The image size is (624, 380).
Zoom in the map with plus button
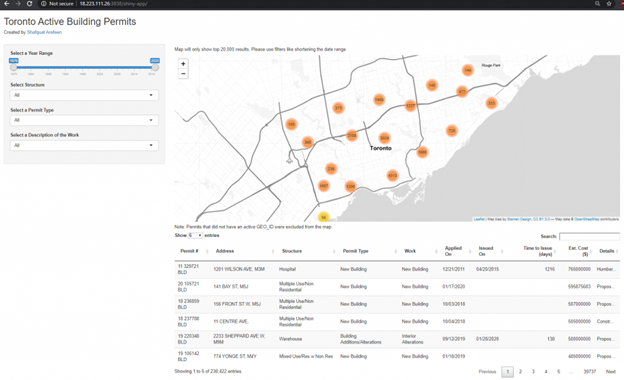pos(183,64)
